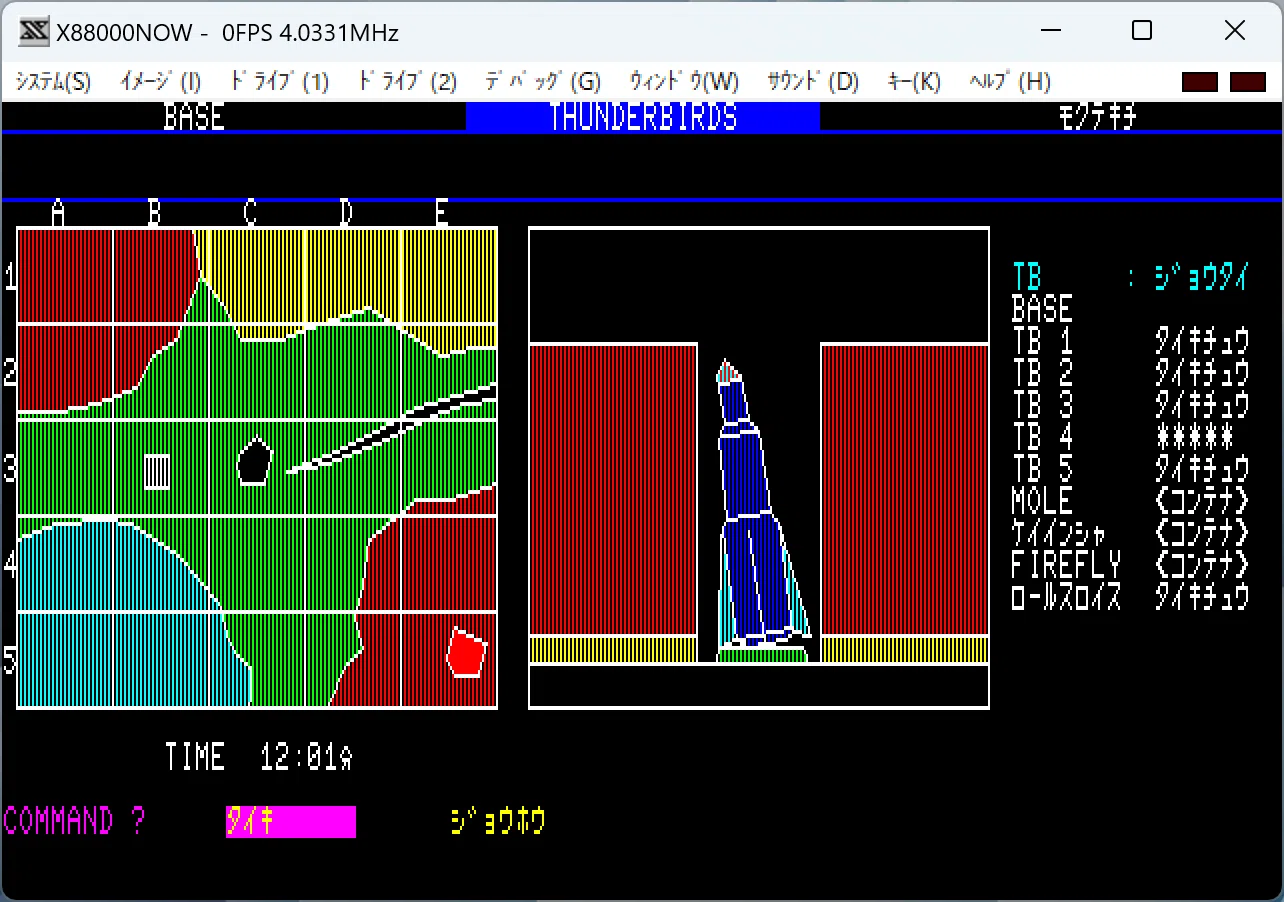Click map column label A
This screenshot has height=902, width=1284.
(x=58, y=213)
